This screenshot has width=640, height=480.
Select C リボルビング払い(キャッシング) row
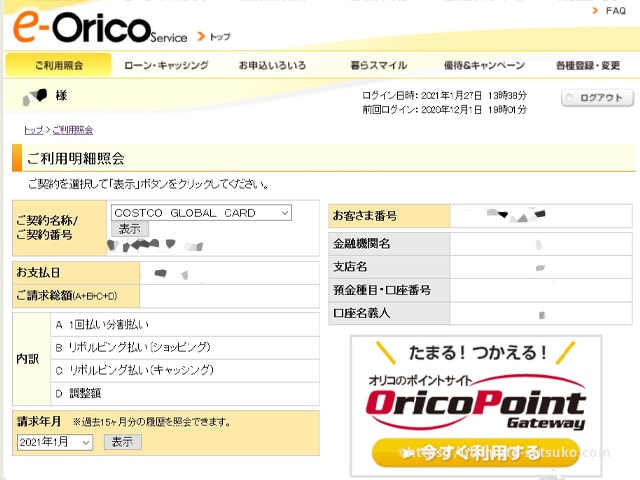coord(185,371)
